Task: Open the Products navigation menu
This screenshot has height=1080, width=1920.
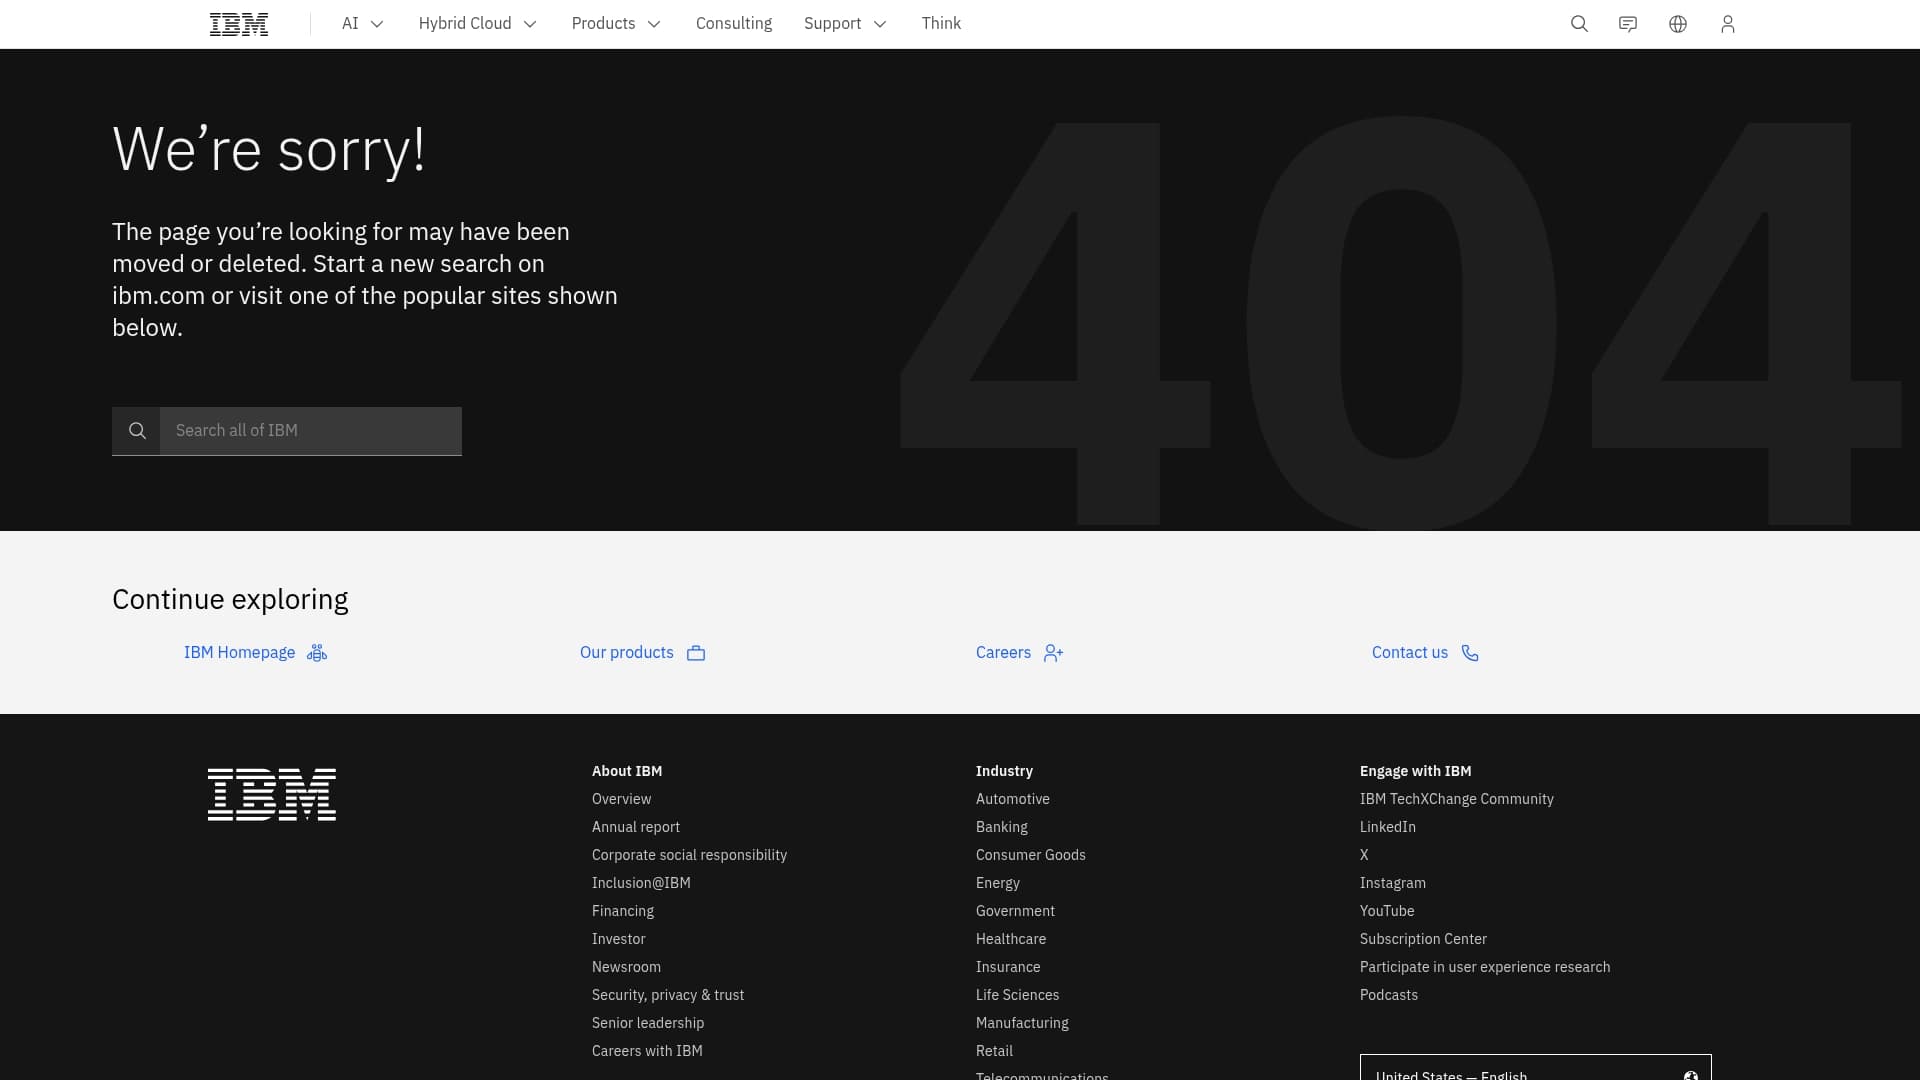Action: point(617,24)
